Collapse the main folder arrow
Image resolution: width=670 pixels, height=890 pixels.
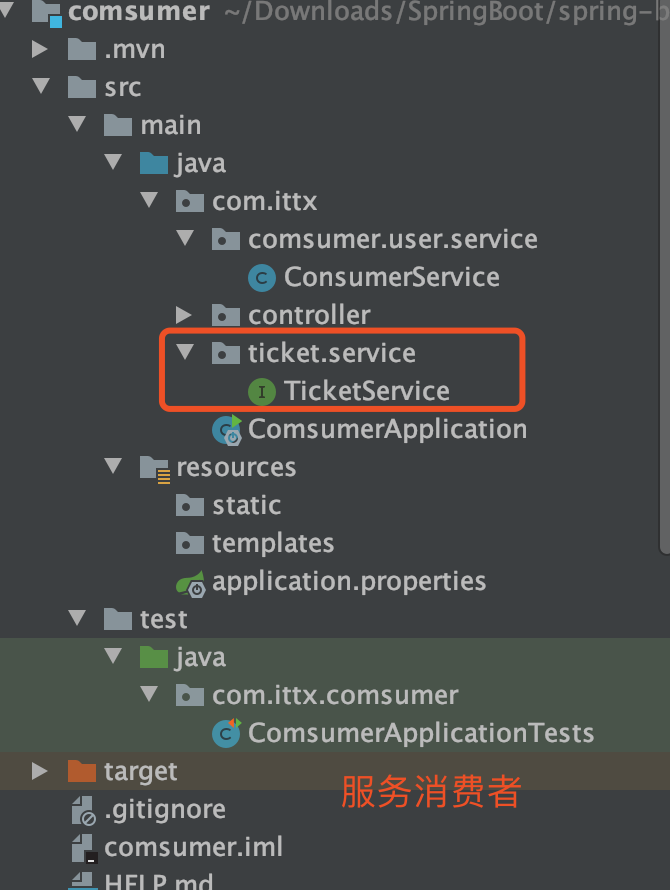[x=77, y=124]
